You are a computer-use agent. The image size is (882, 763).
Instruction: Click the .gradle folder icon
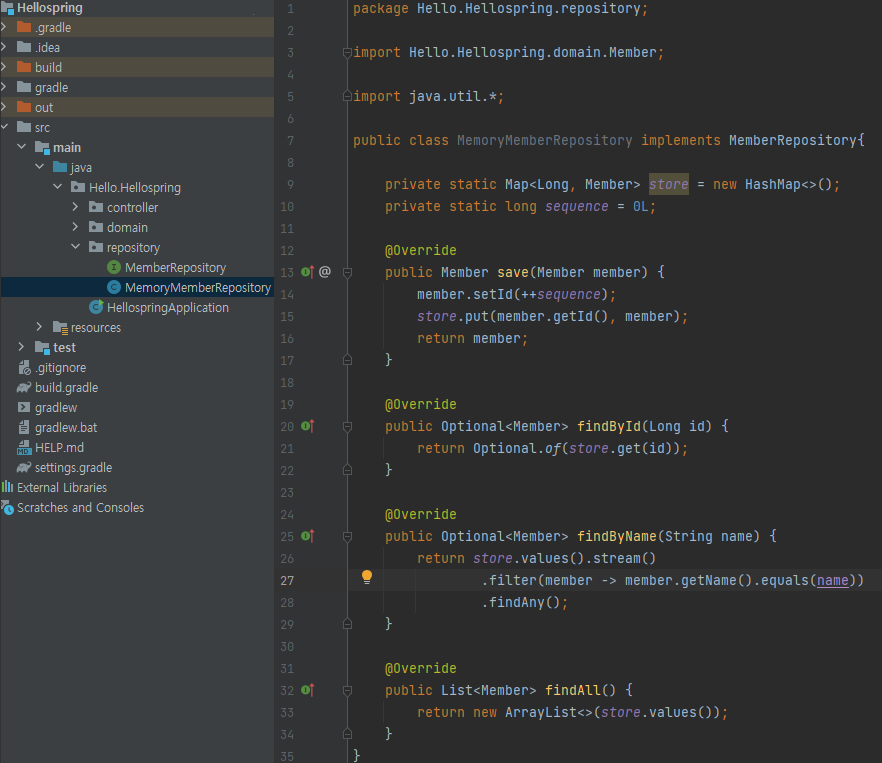point(24,27)
